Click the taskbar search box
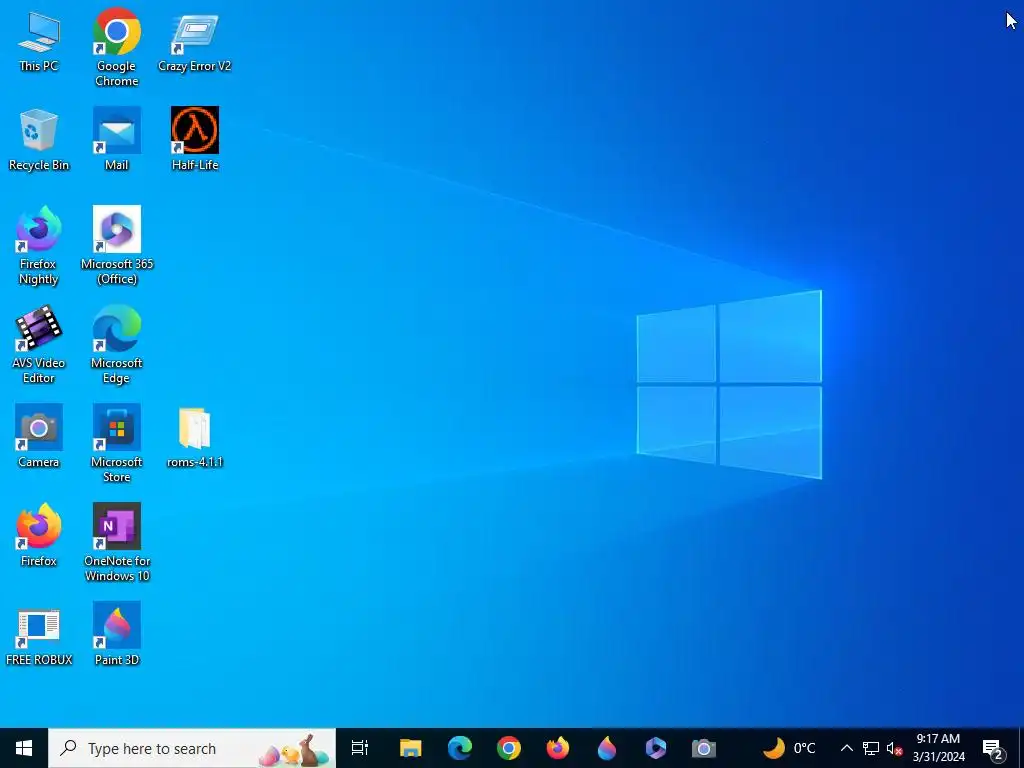The image size is (1024, 768). click(192, 748)
